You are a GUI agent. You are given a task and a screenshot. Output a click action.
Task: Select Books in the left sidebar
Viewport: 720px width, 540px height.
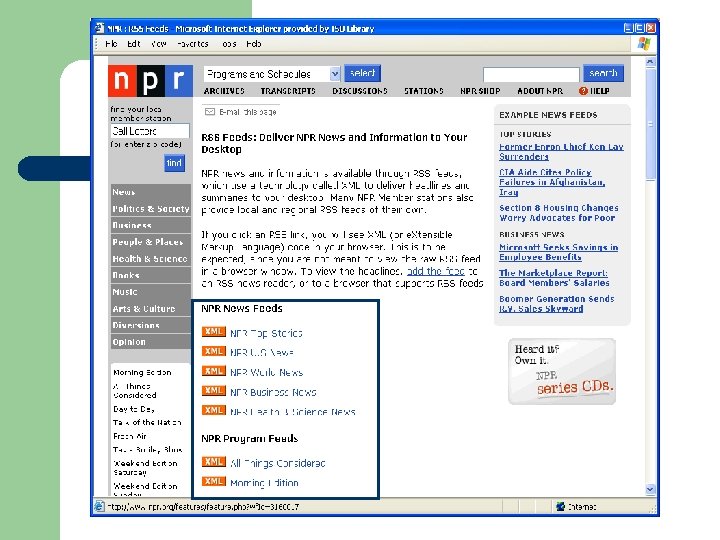click(151, 276)
